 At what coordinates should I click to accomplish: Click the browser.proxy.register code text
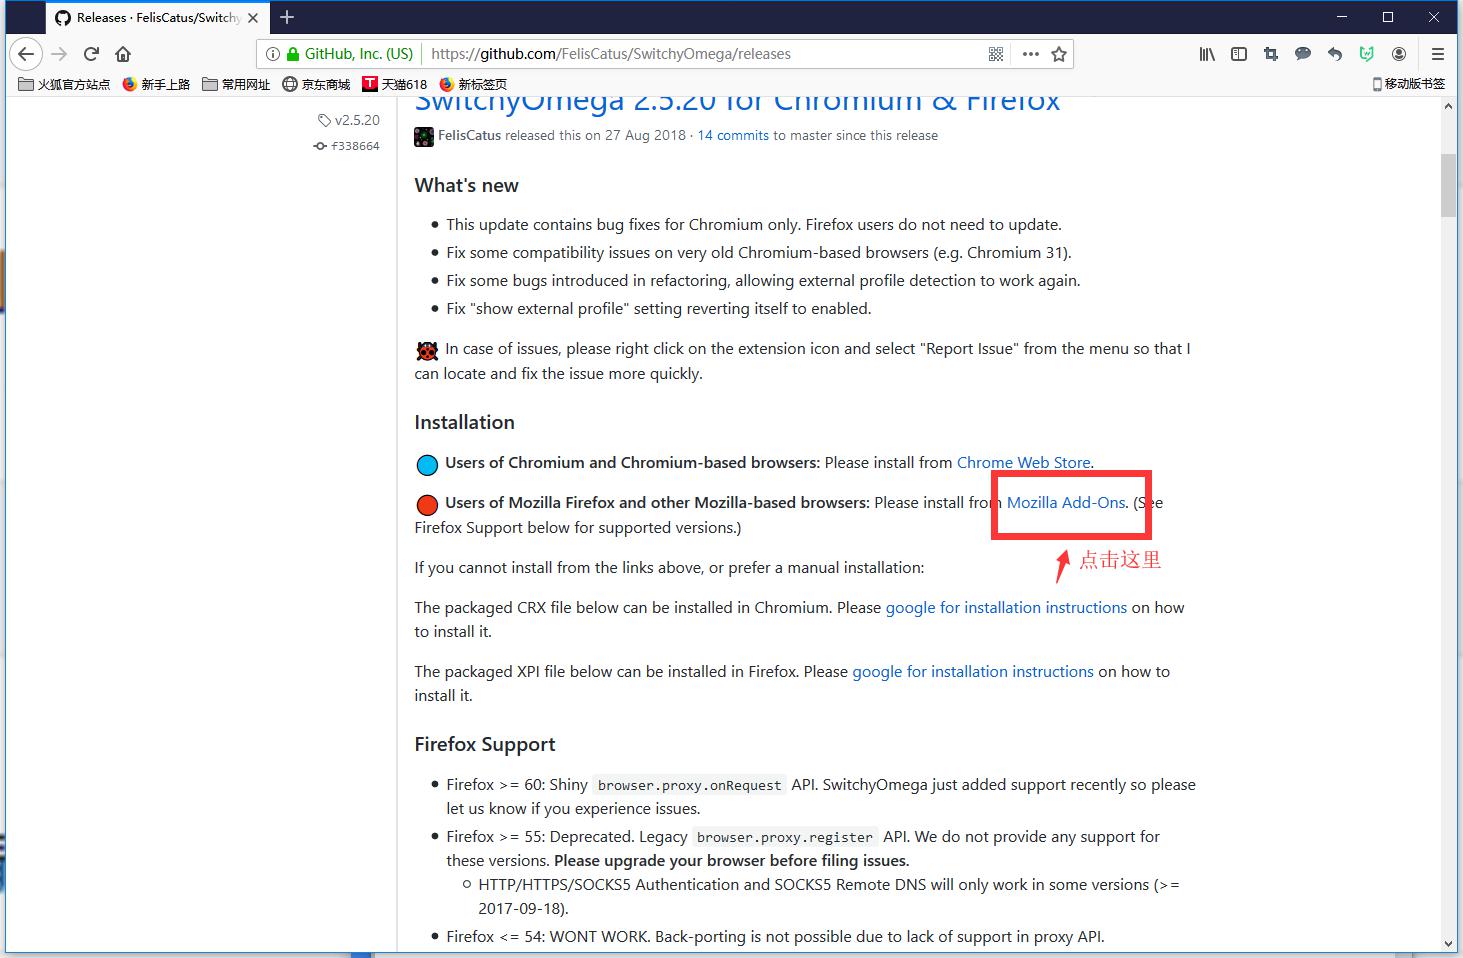(785, 838)
